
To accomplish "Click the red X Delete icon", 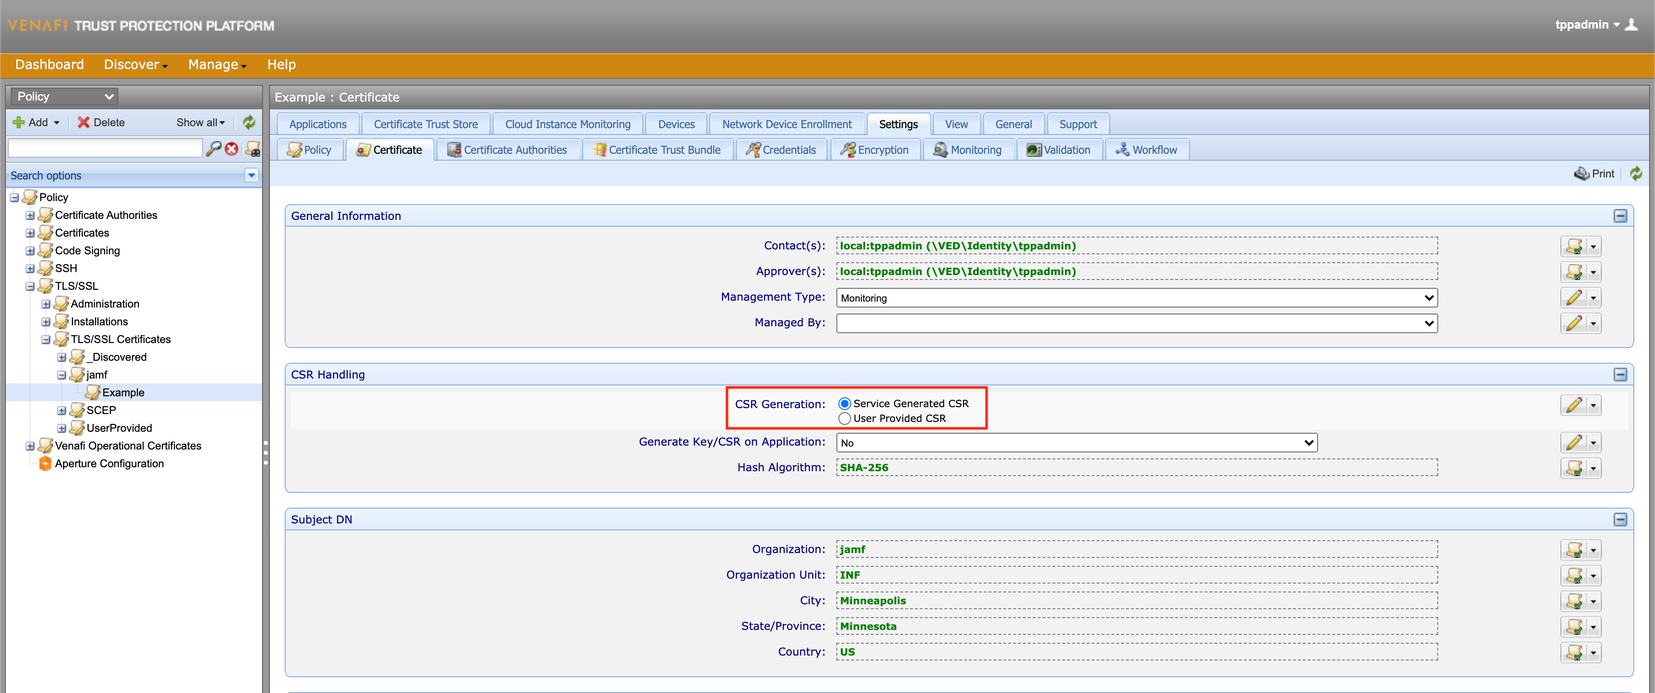I will tap(84, 122).
